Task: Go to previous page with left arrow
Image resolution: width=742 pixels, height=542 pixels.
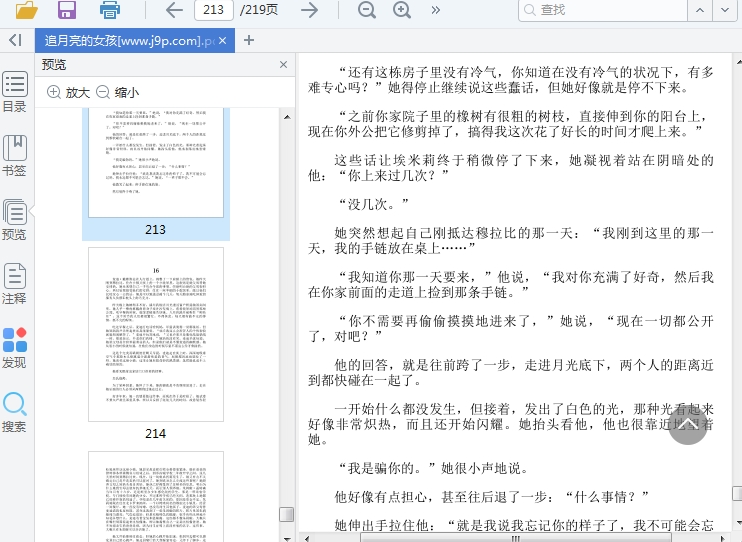Action: [x=174, y=10]
